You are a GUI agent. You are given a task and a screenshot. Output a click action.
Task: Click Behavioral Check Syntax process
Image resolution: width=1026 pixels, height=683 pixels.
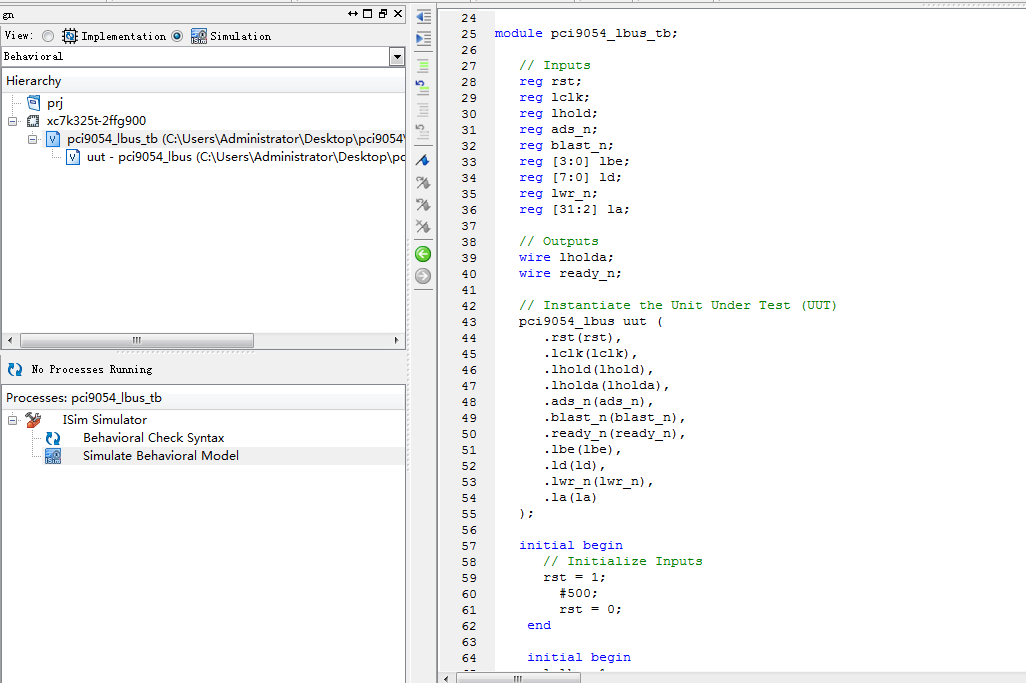point(153,438)
